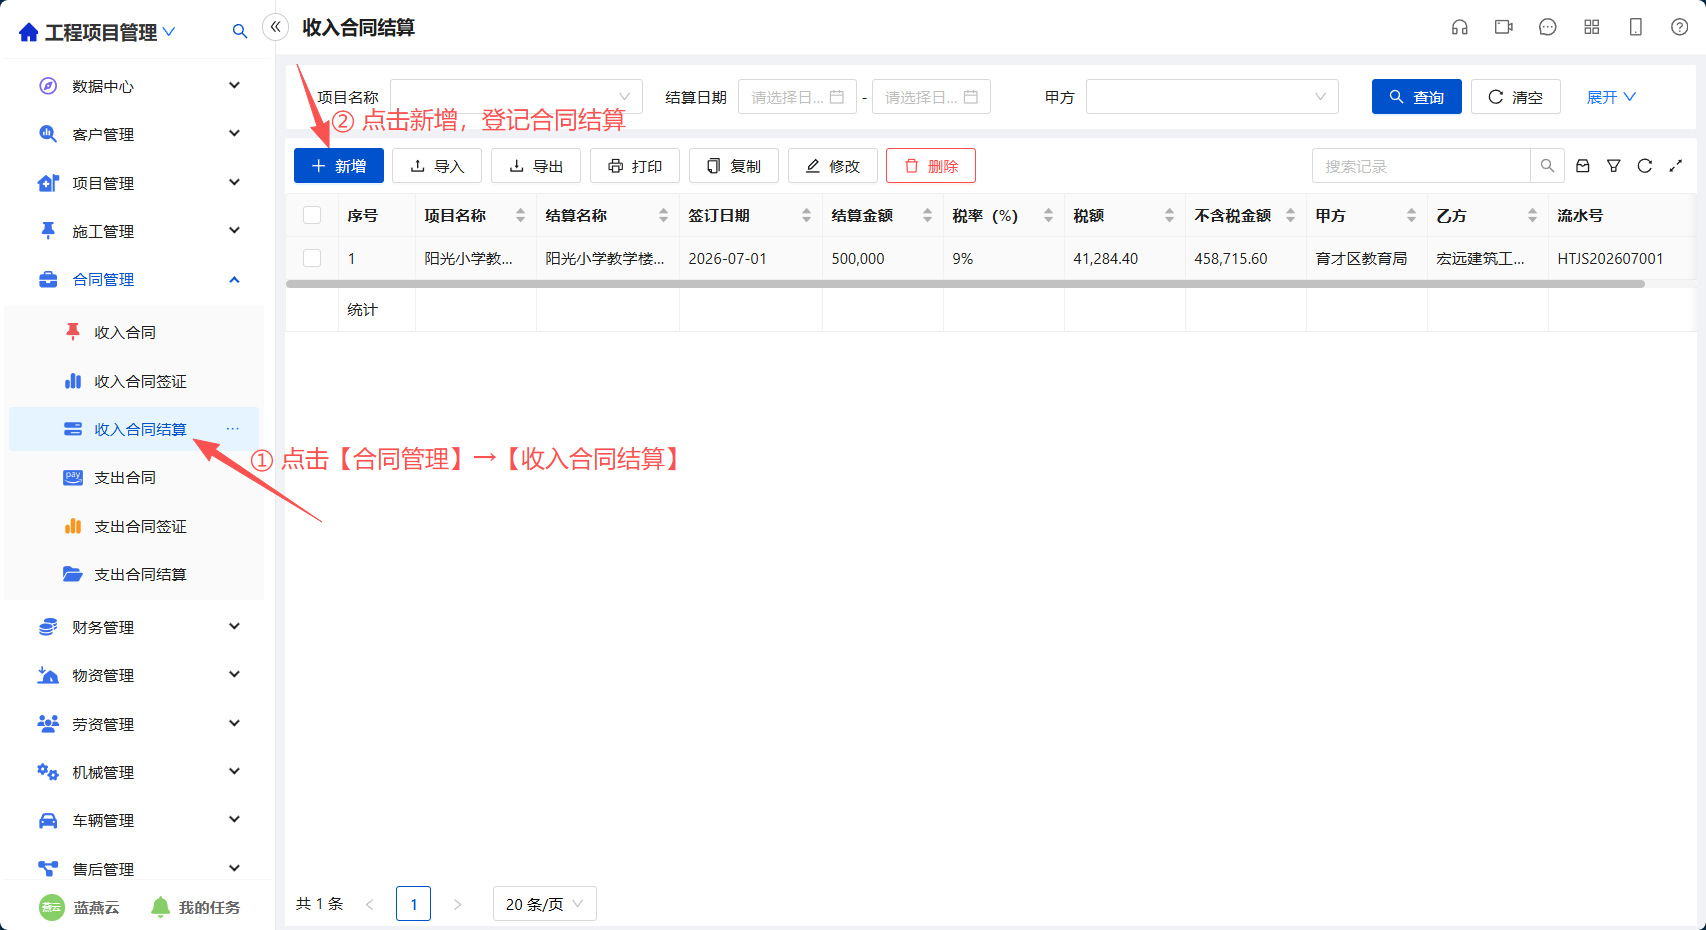The image size is (1706, 930).
Task: Collapse the 合同管理 menu
Action: point(139,279)
